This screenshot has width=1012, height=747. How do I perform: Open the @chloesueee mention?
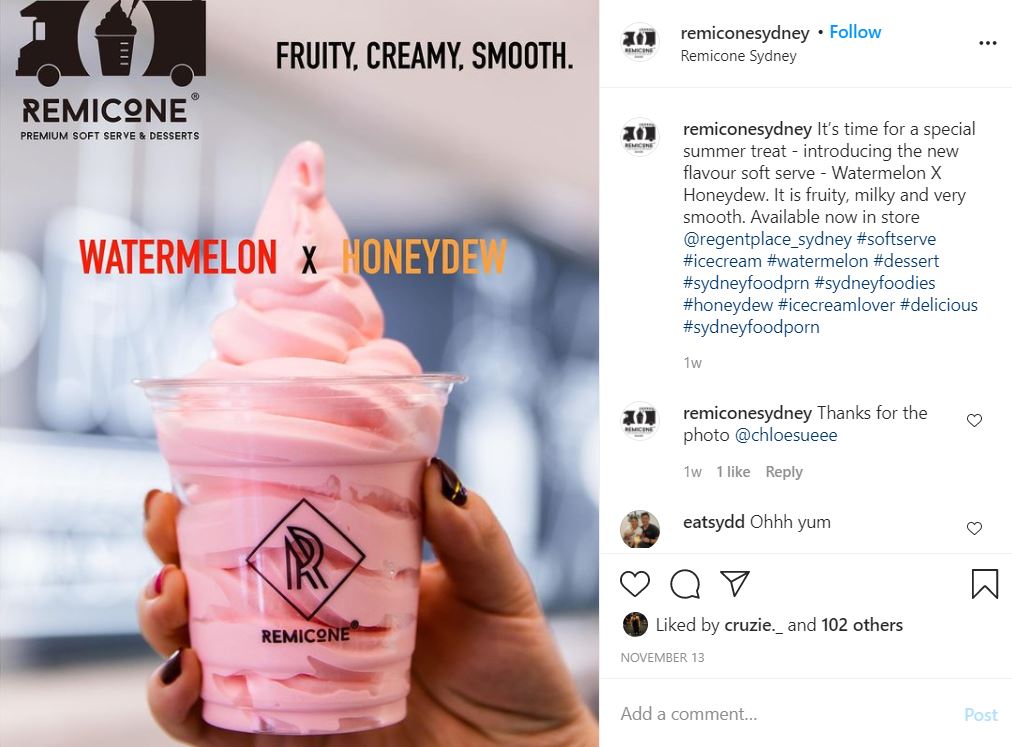(x=786, y=435)
